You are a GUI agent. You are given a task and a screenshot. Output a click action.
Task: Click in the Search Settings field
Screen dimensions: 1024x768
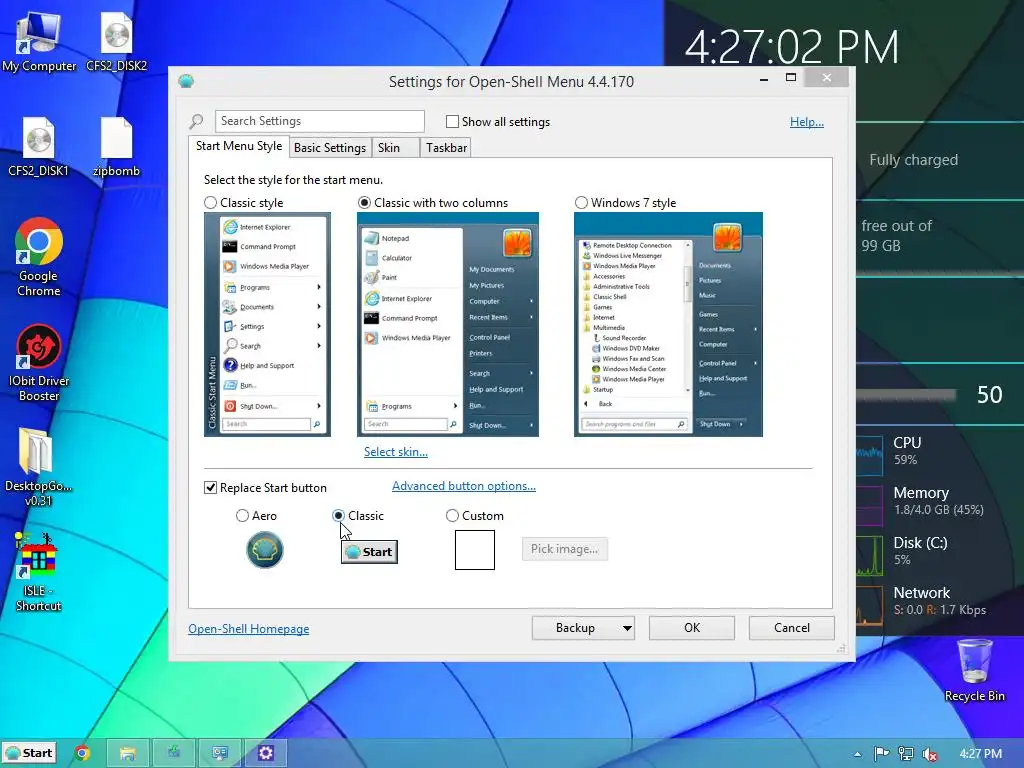[x=319, y=121]
